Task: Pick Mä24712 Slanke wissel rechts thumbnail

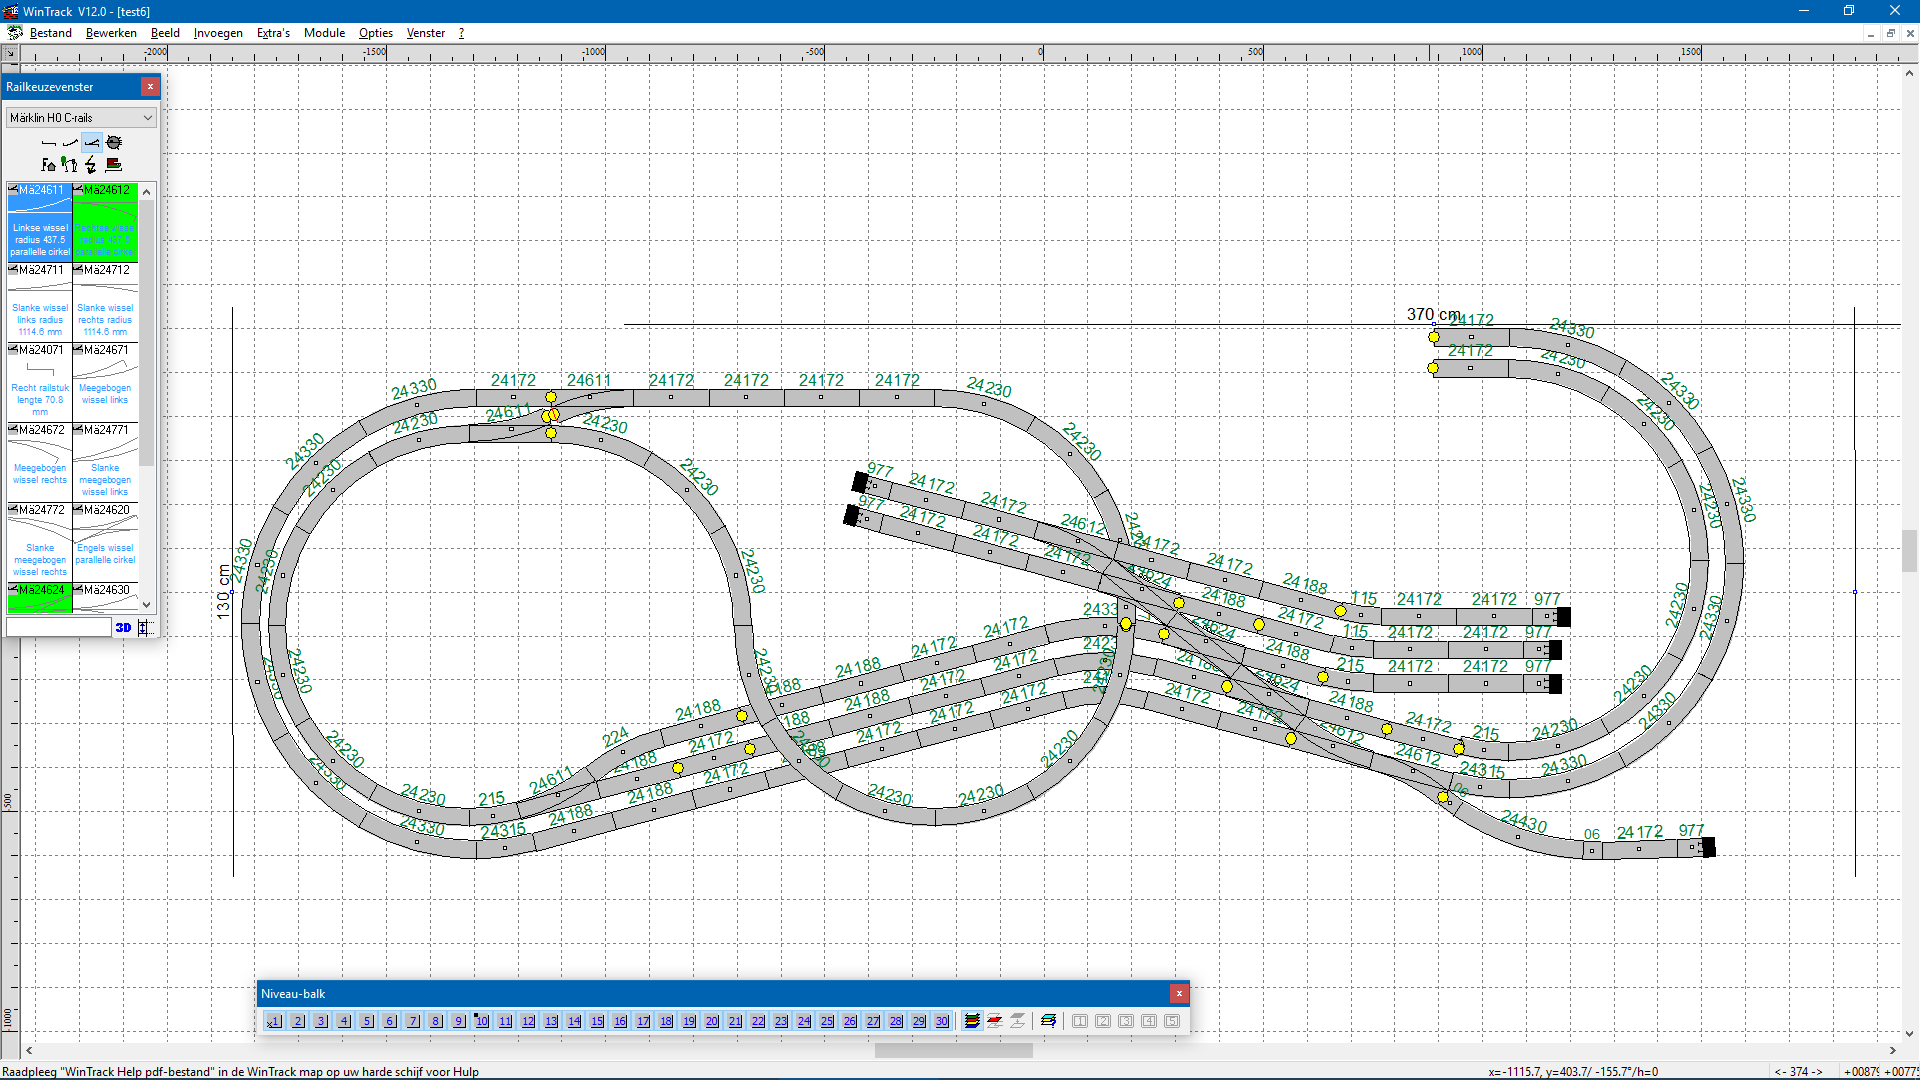Action: click(x=105, y=302)
